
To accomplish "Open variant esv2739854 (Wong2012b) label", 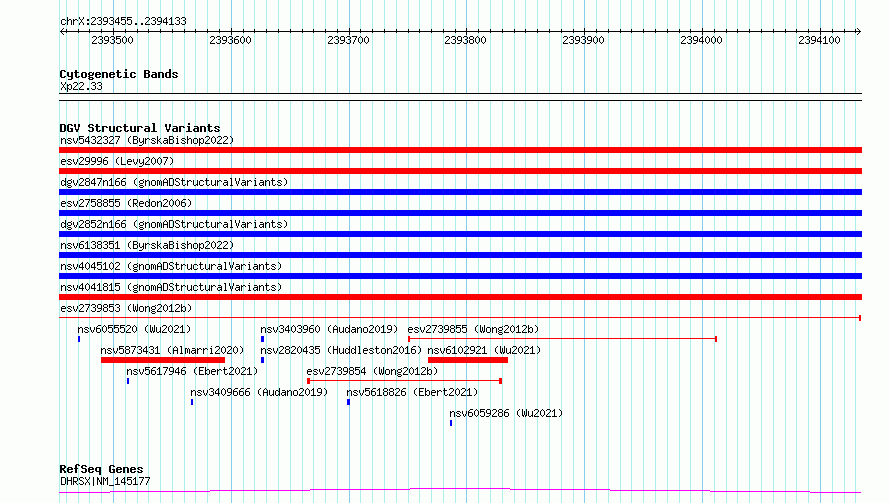I will click(x=372, y=371).
